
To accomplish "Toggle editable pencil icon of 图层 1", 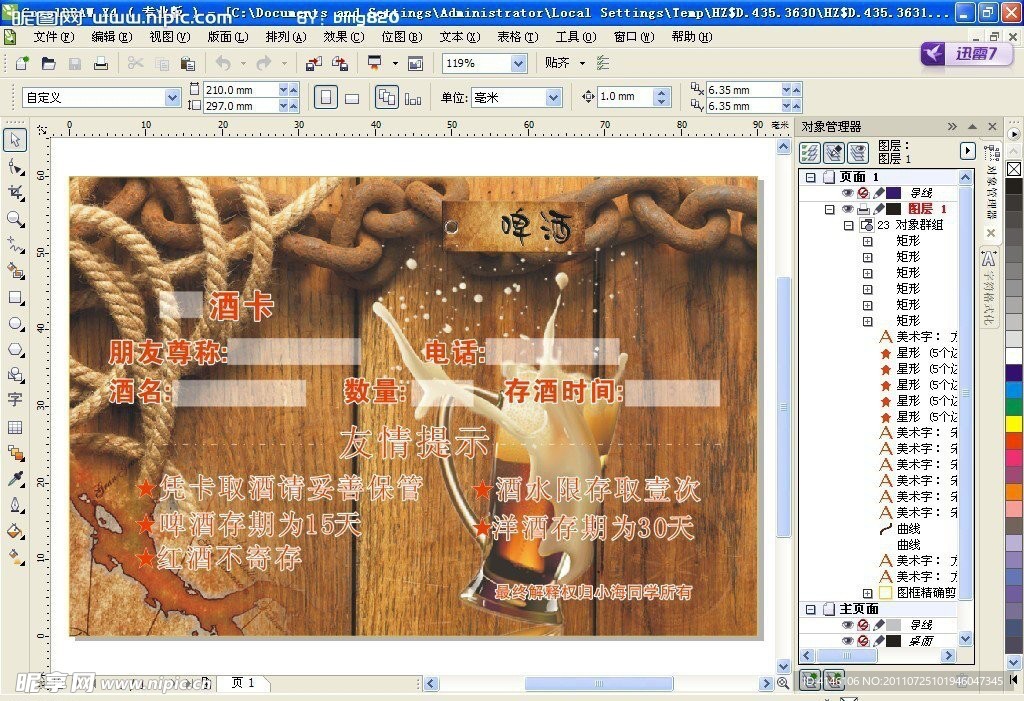I will pos(878,209).
